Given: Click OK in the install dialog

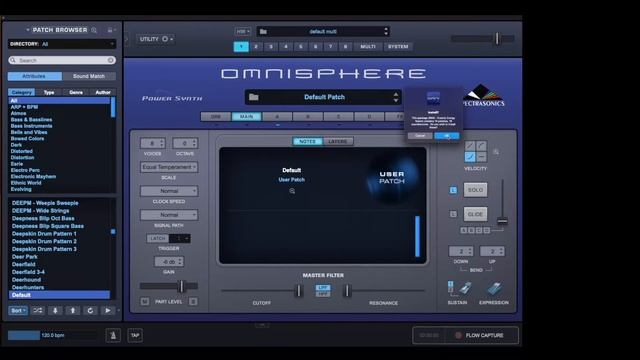Looking at the screenshot, I should (x=447, y=136).
